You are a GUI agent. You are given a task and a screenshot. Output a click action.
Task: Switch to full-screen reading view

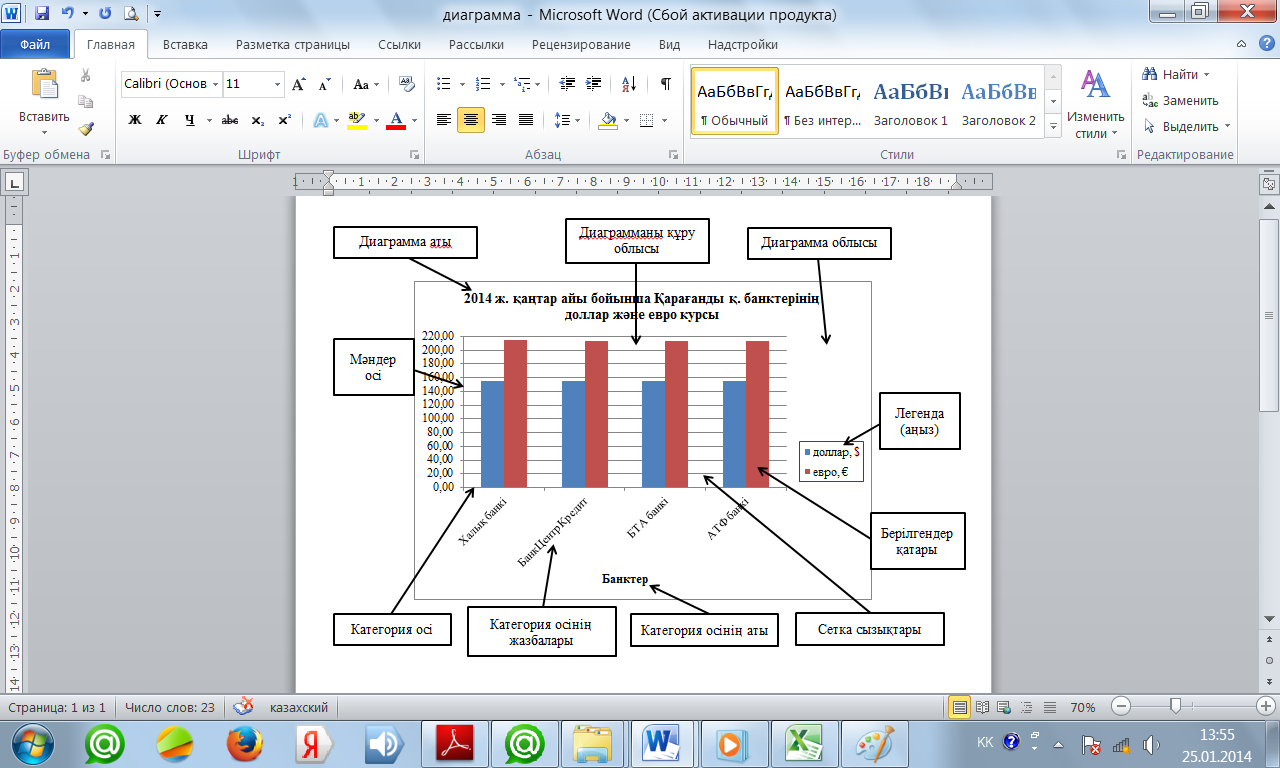point(982,707)
